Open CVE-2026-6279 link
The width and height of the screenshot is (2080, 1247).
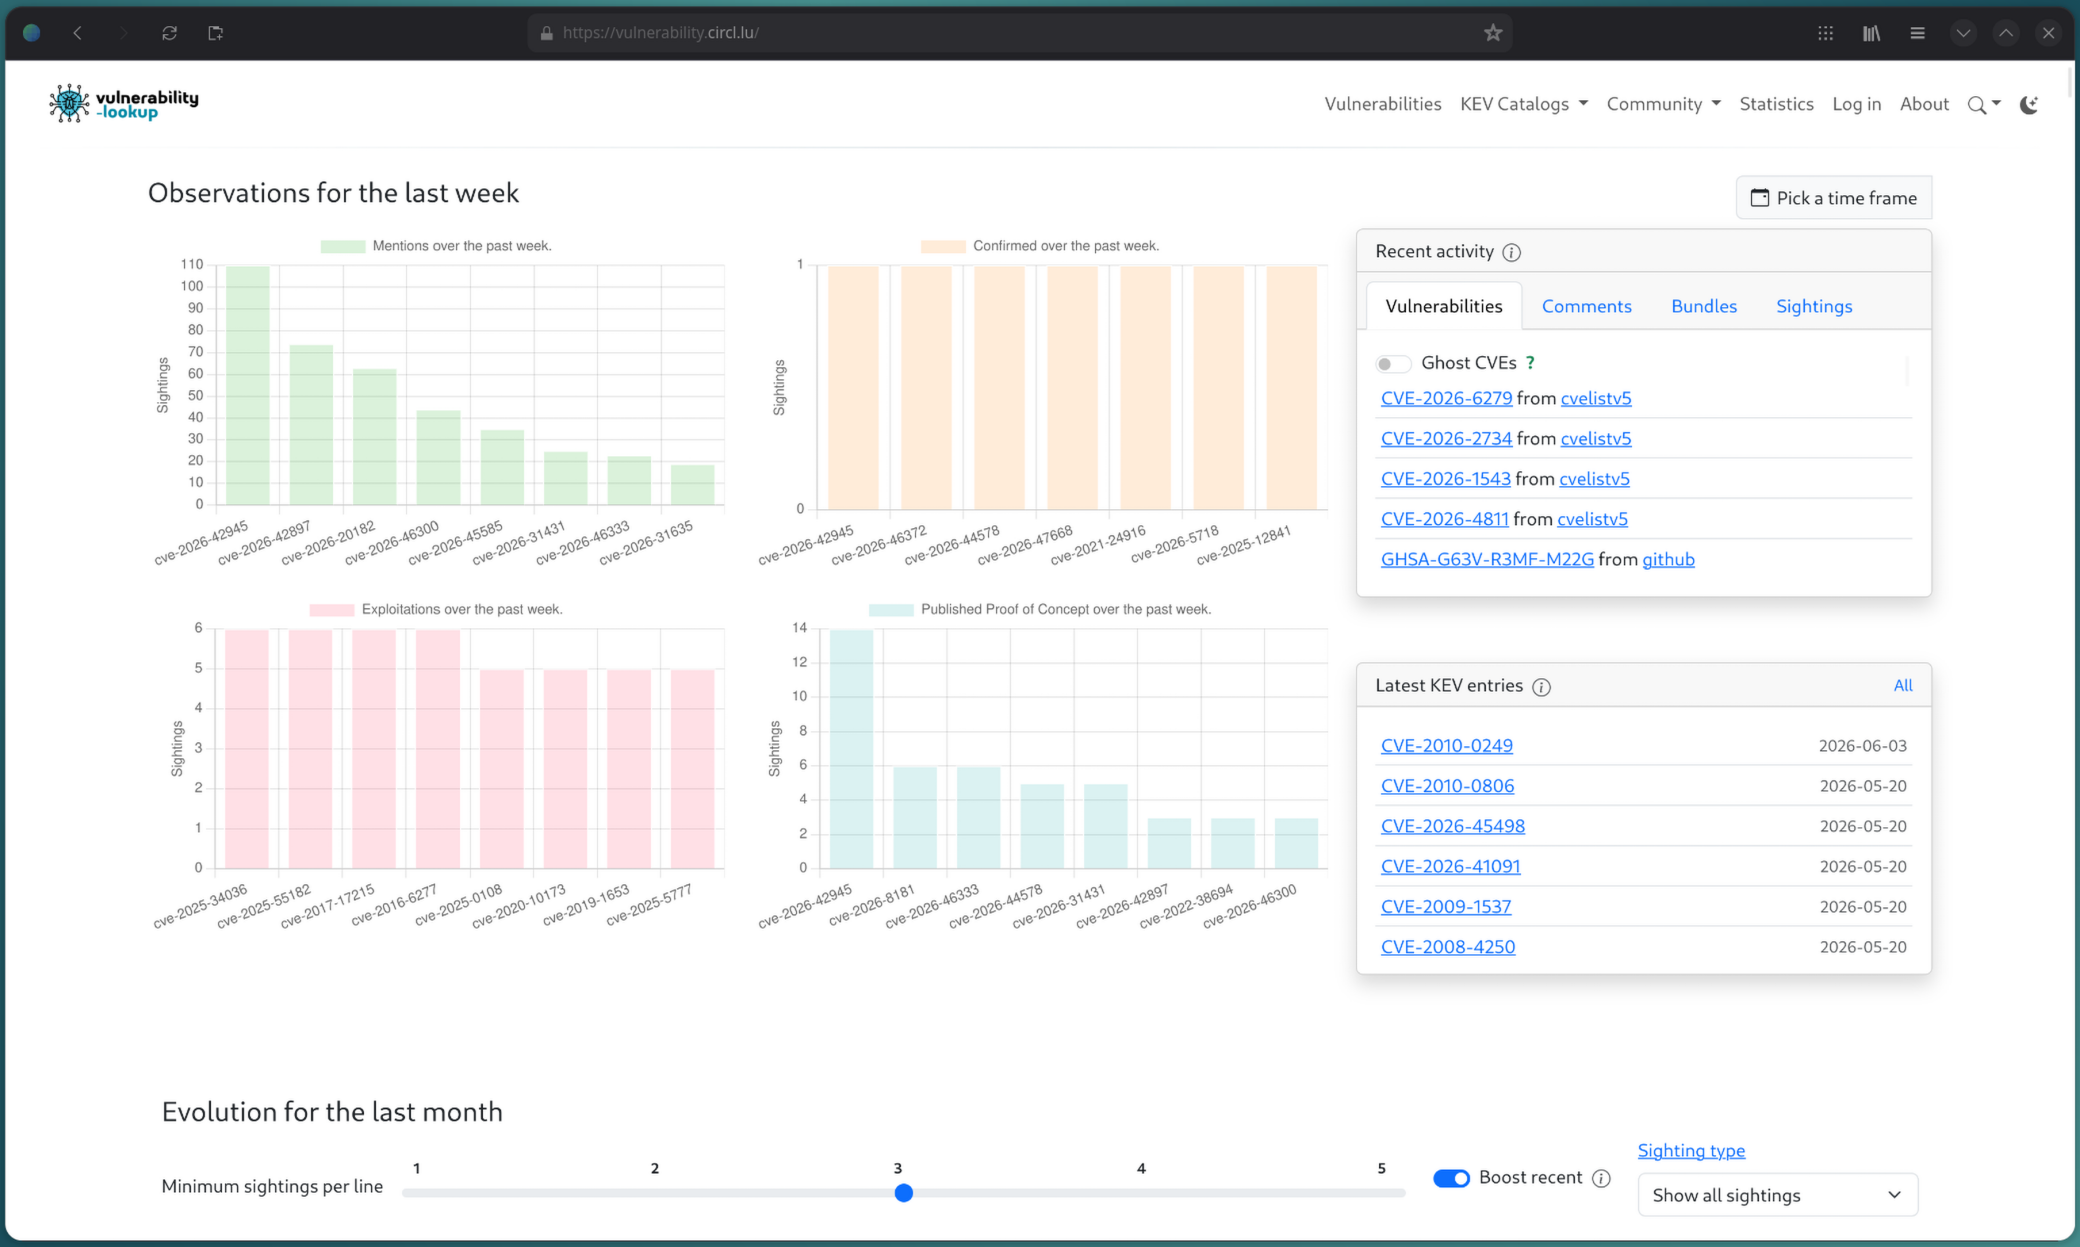pos(1446,398)
